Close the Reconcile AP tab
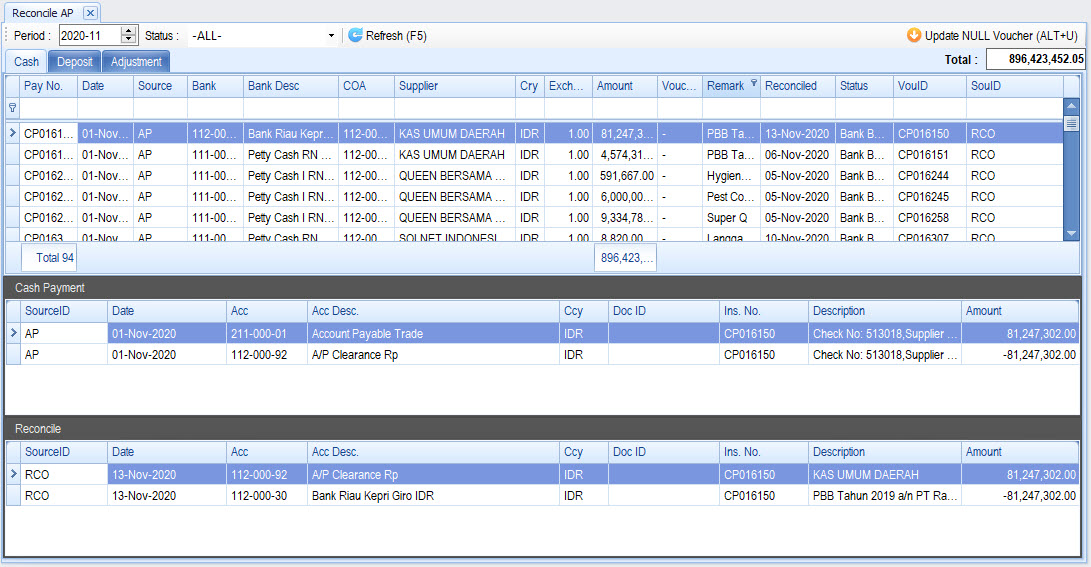 [89, 13]
